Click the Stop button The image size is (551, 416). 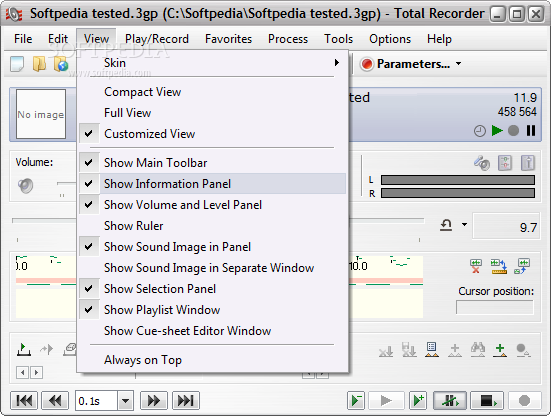pos(487,401)
